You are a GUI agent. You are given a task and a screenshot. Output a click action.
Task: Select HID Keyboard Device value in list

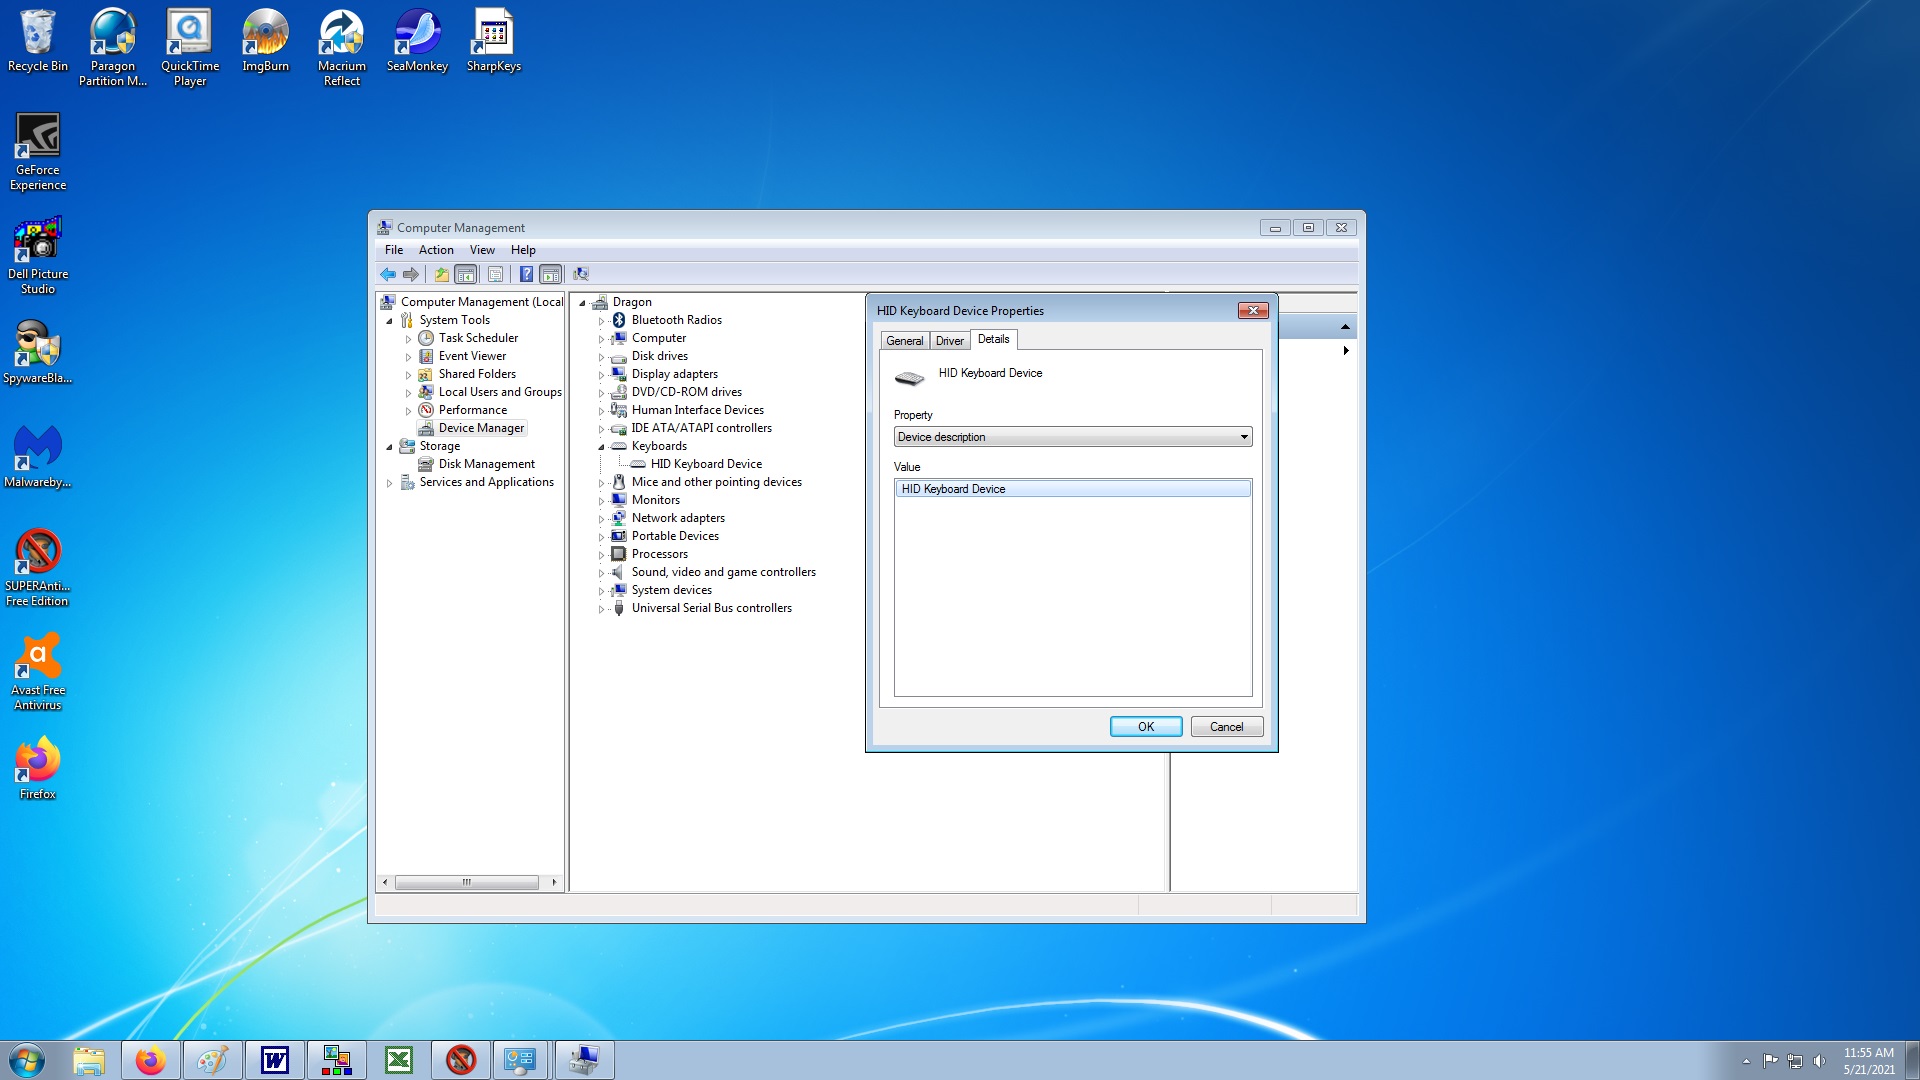[x=1072, y=489]
